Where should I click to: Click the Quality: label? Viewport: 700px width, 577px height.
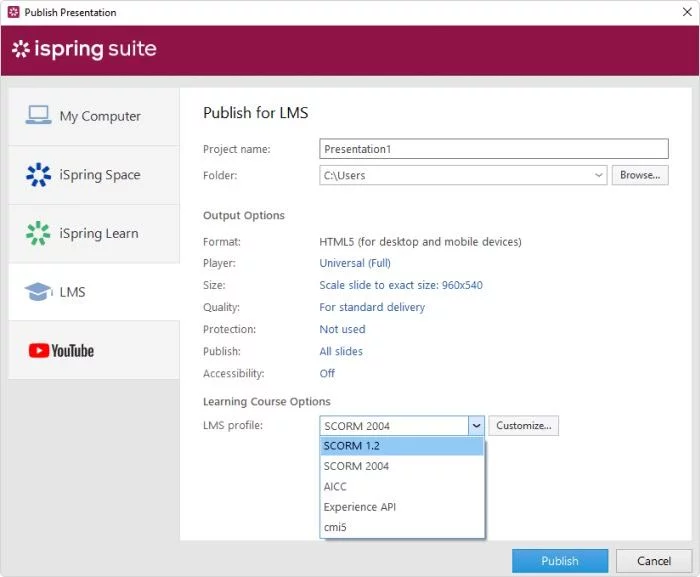[221, 307]
